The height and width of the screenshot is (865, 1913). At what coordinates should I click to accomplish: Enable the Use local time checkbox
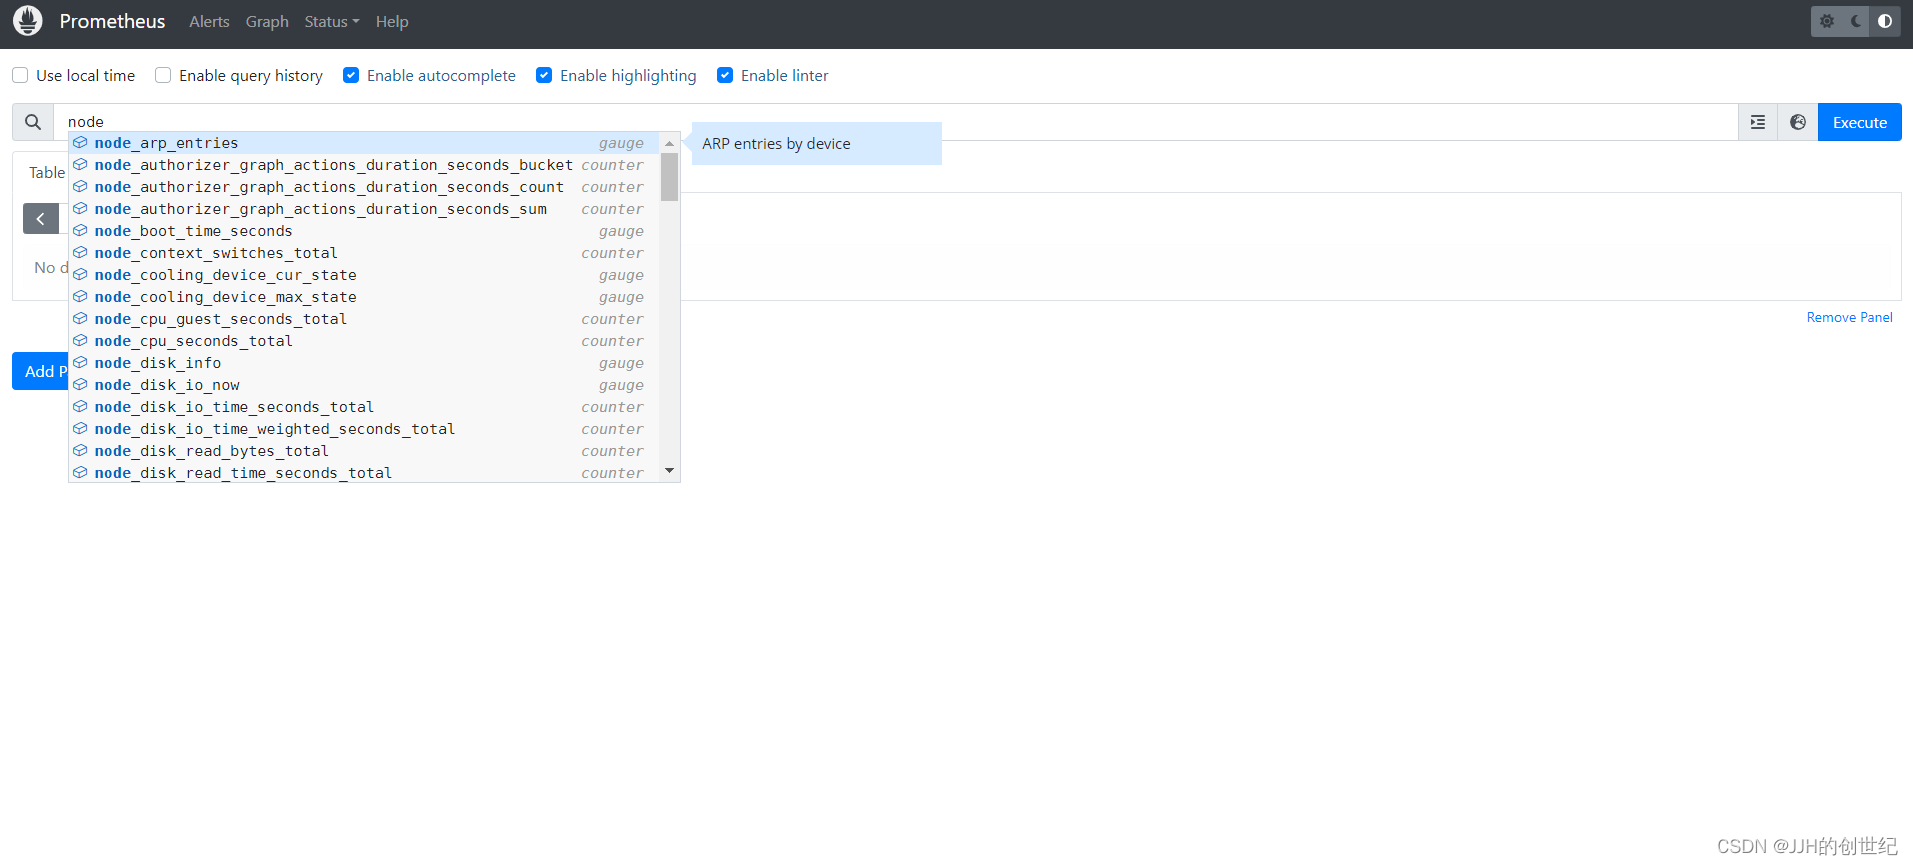tap(20, 75)
